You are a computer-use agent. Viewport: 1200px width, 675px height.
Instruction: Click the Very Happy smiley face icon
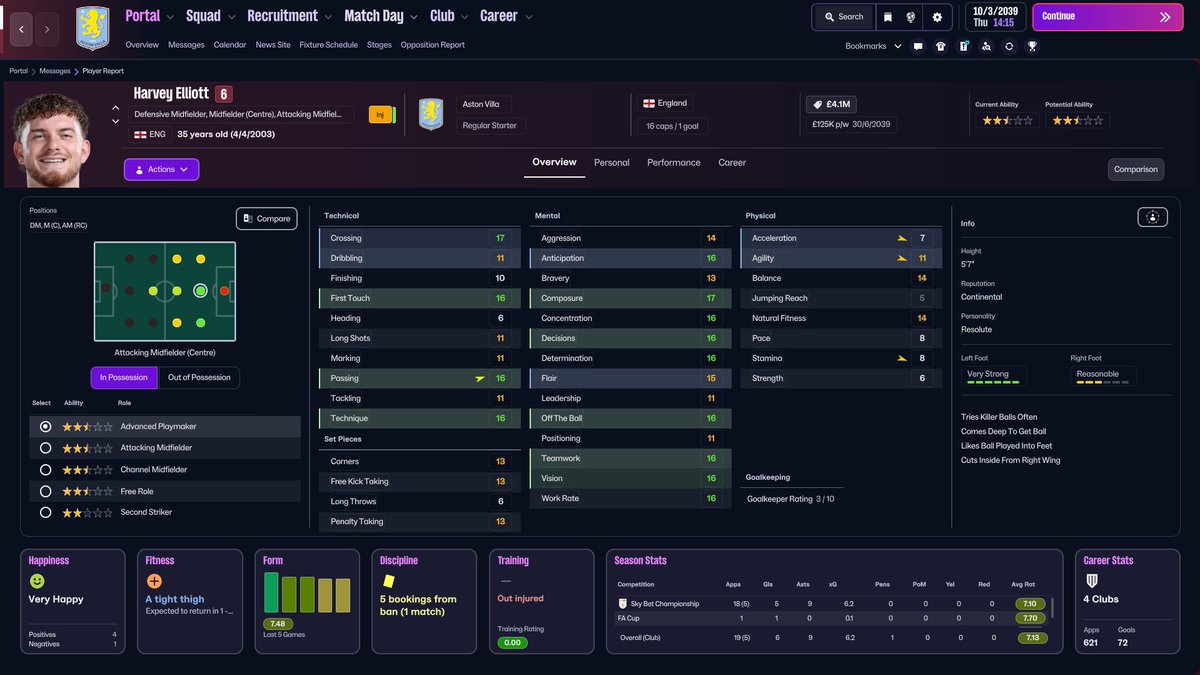(x=37, y=581)
